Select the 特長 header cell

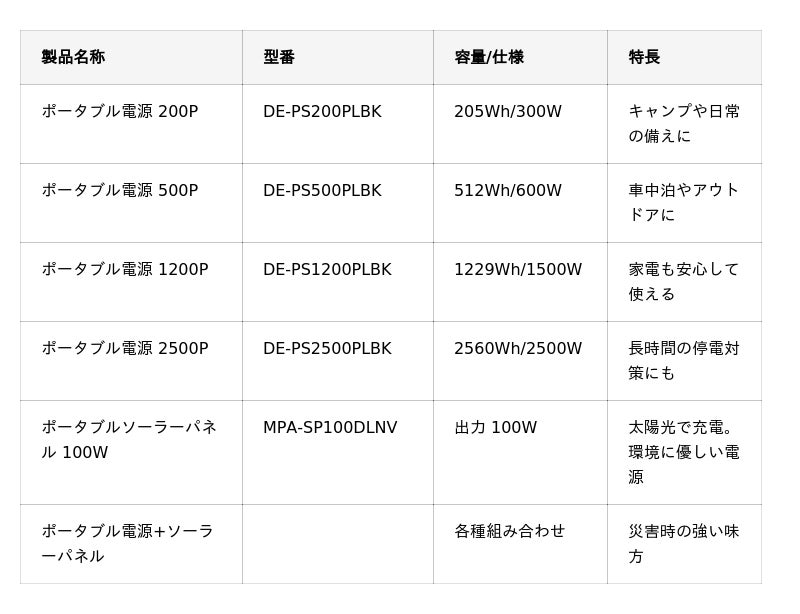click(x=644, y=57)
